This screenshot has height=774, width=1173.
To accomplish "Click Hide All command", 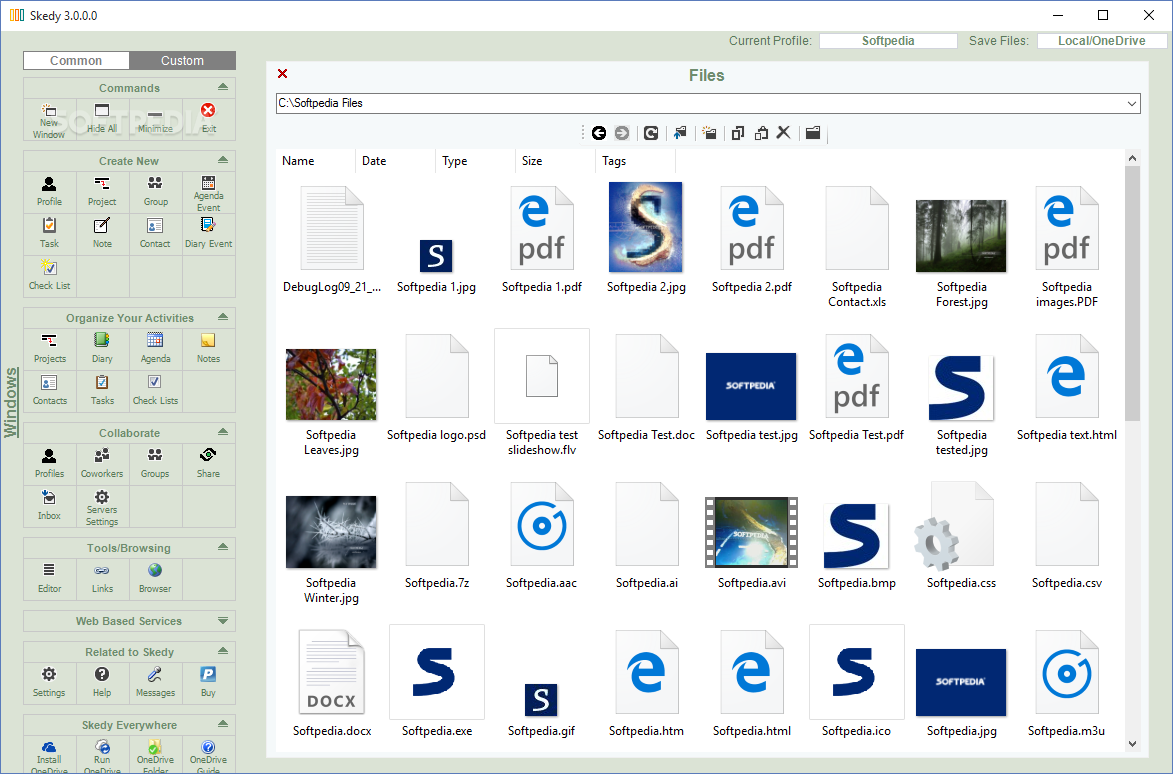I will 102,120.
